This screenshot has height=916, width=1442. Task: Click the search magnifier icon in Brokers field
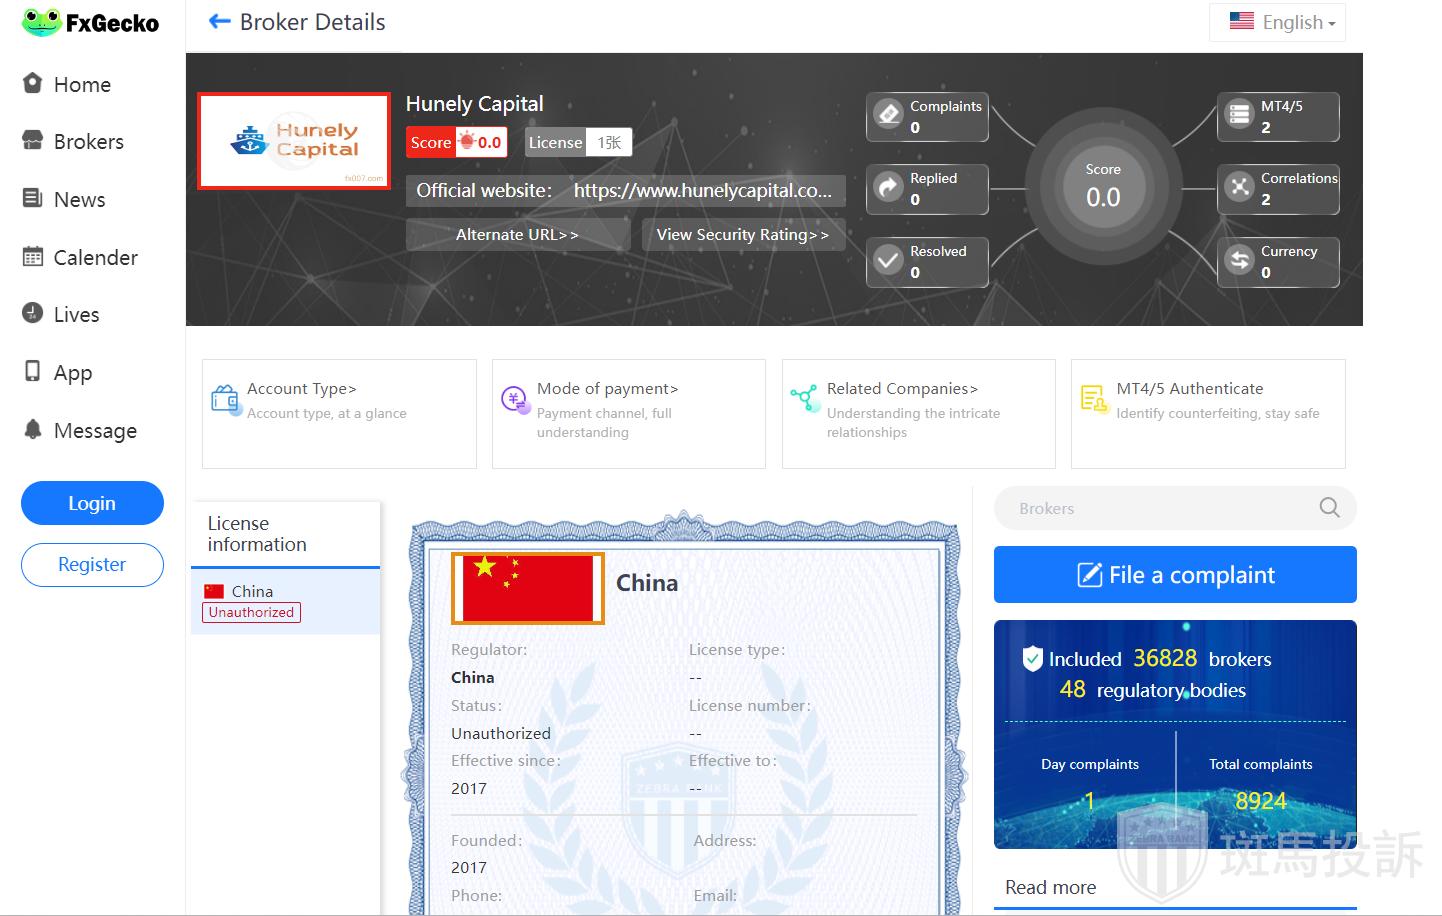(x=1329, y=508)
